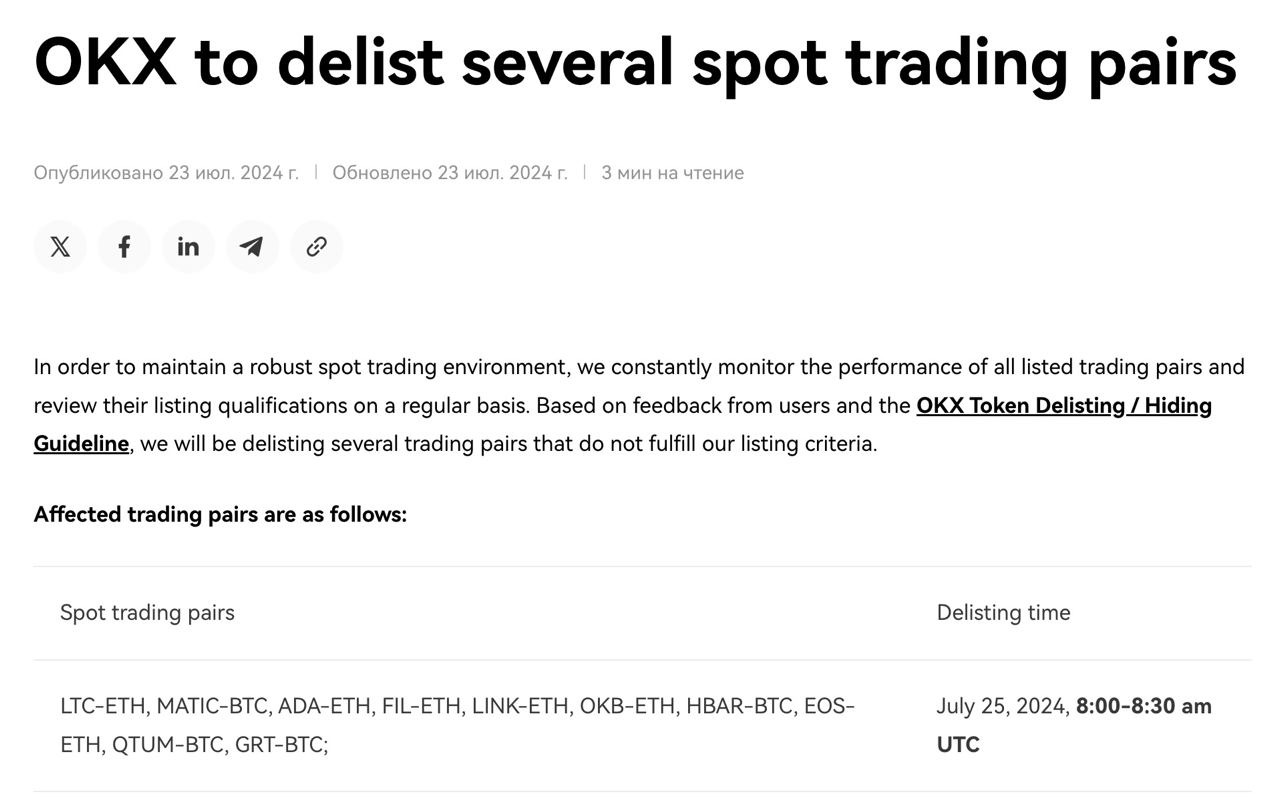1280x807 pixels.
Task: Click the "Affected trading pairs are as follows:" heading
Action: pos(220,515)
